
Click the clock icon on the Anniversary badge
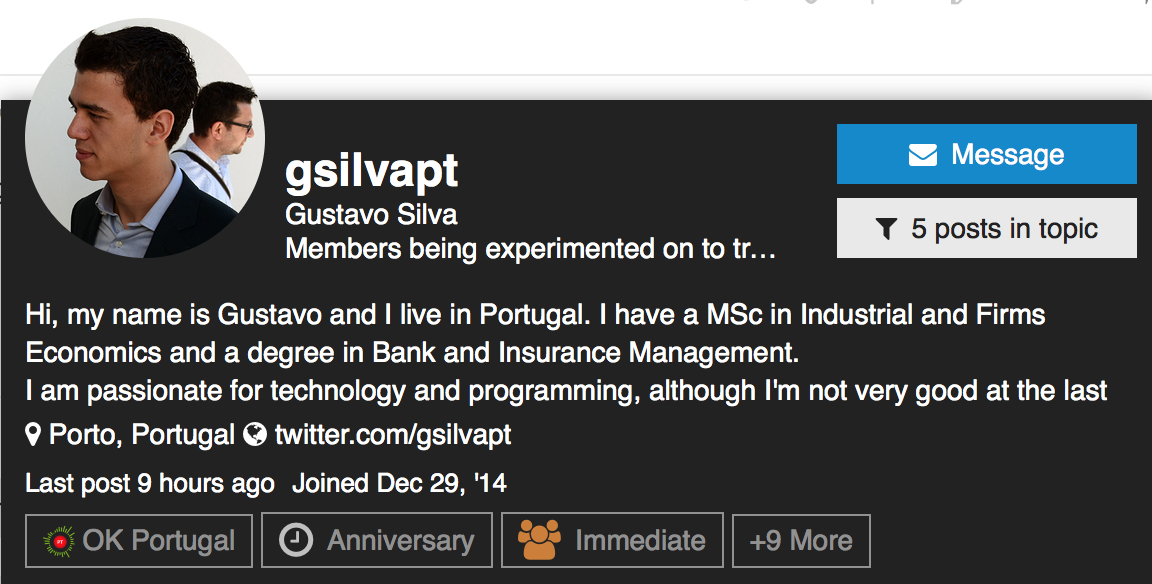click(295, 541)
